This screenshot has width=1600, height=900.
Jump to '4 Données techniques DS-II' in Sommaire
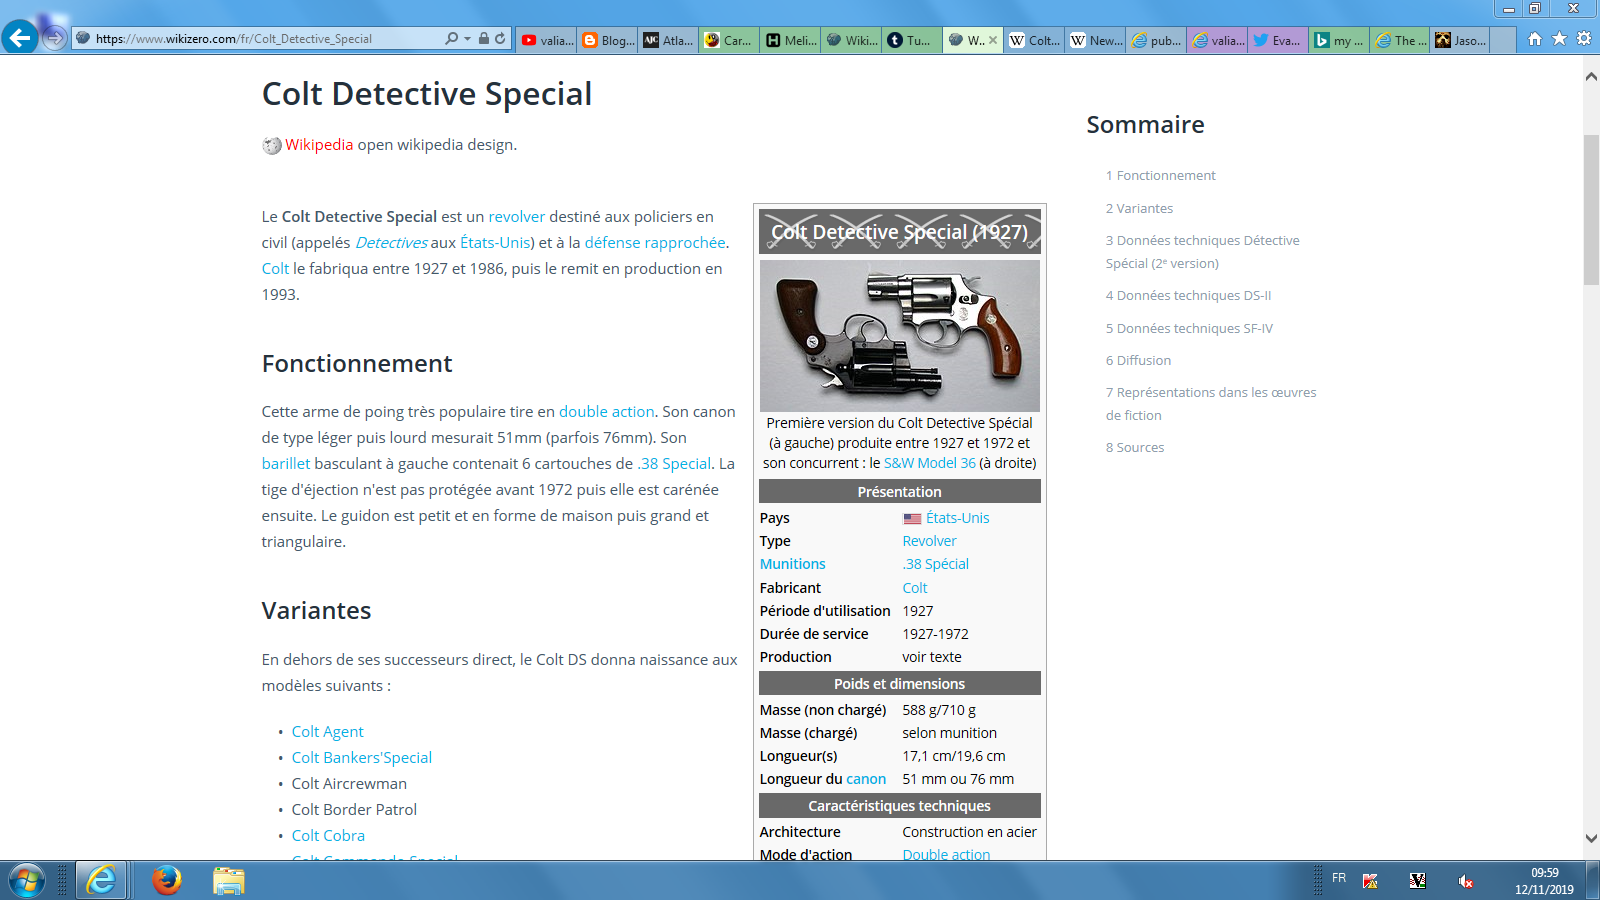pyautogui.click(x=1188, y=295)
